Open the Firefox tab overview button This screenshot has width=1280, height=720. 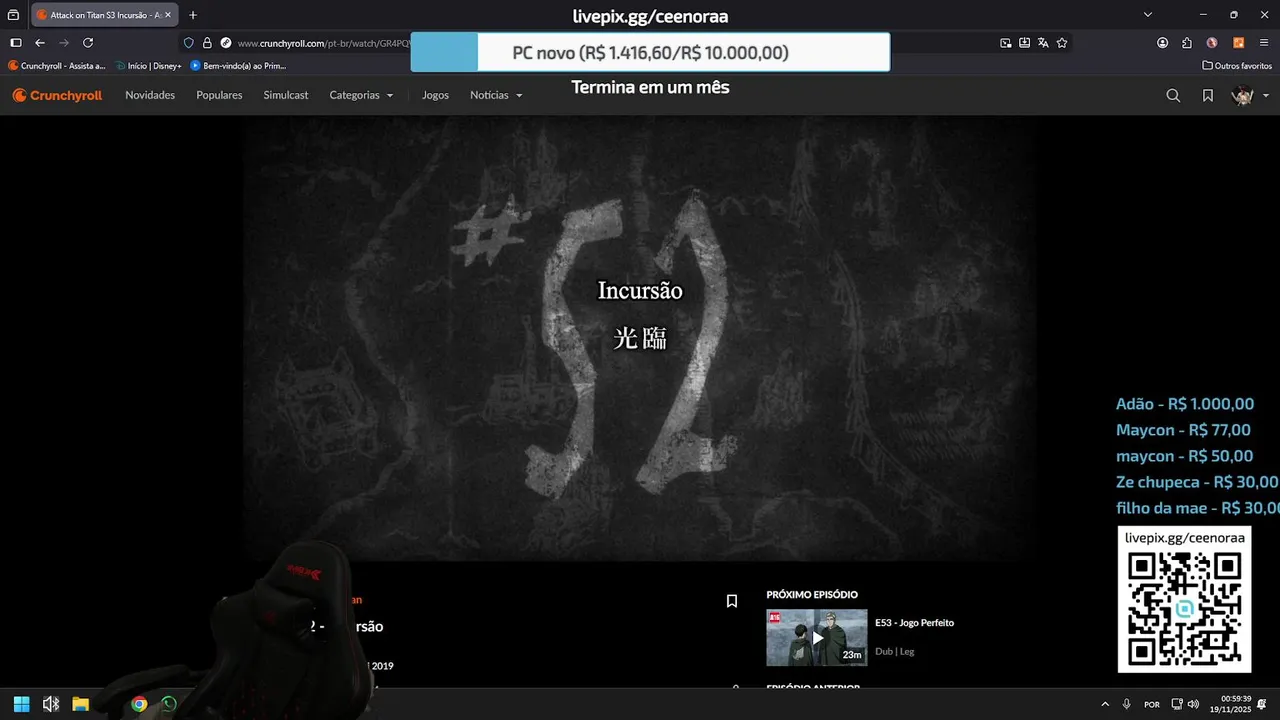tap(13, 15)
